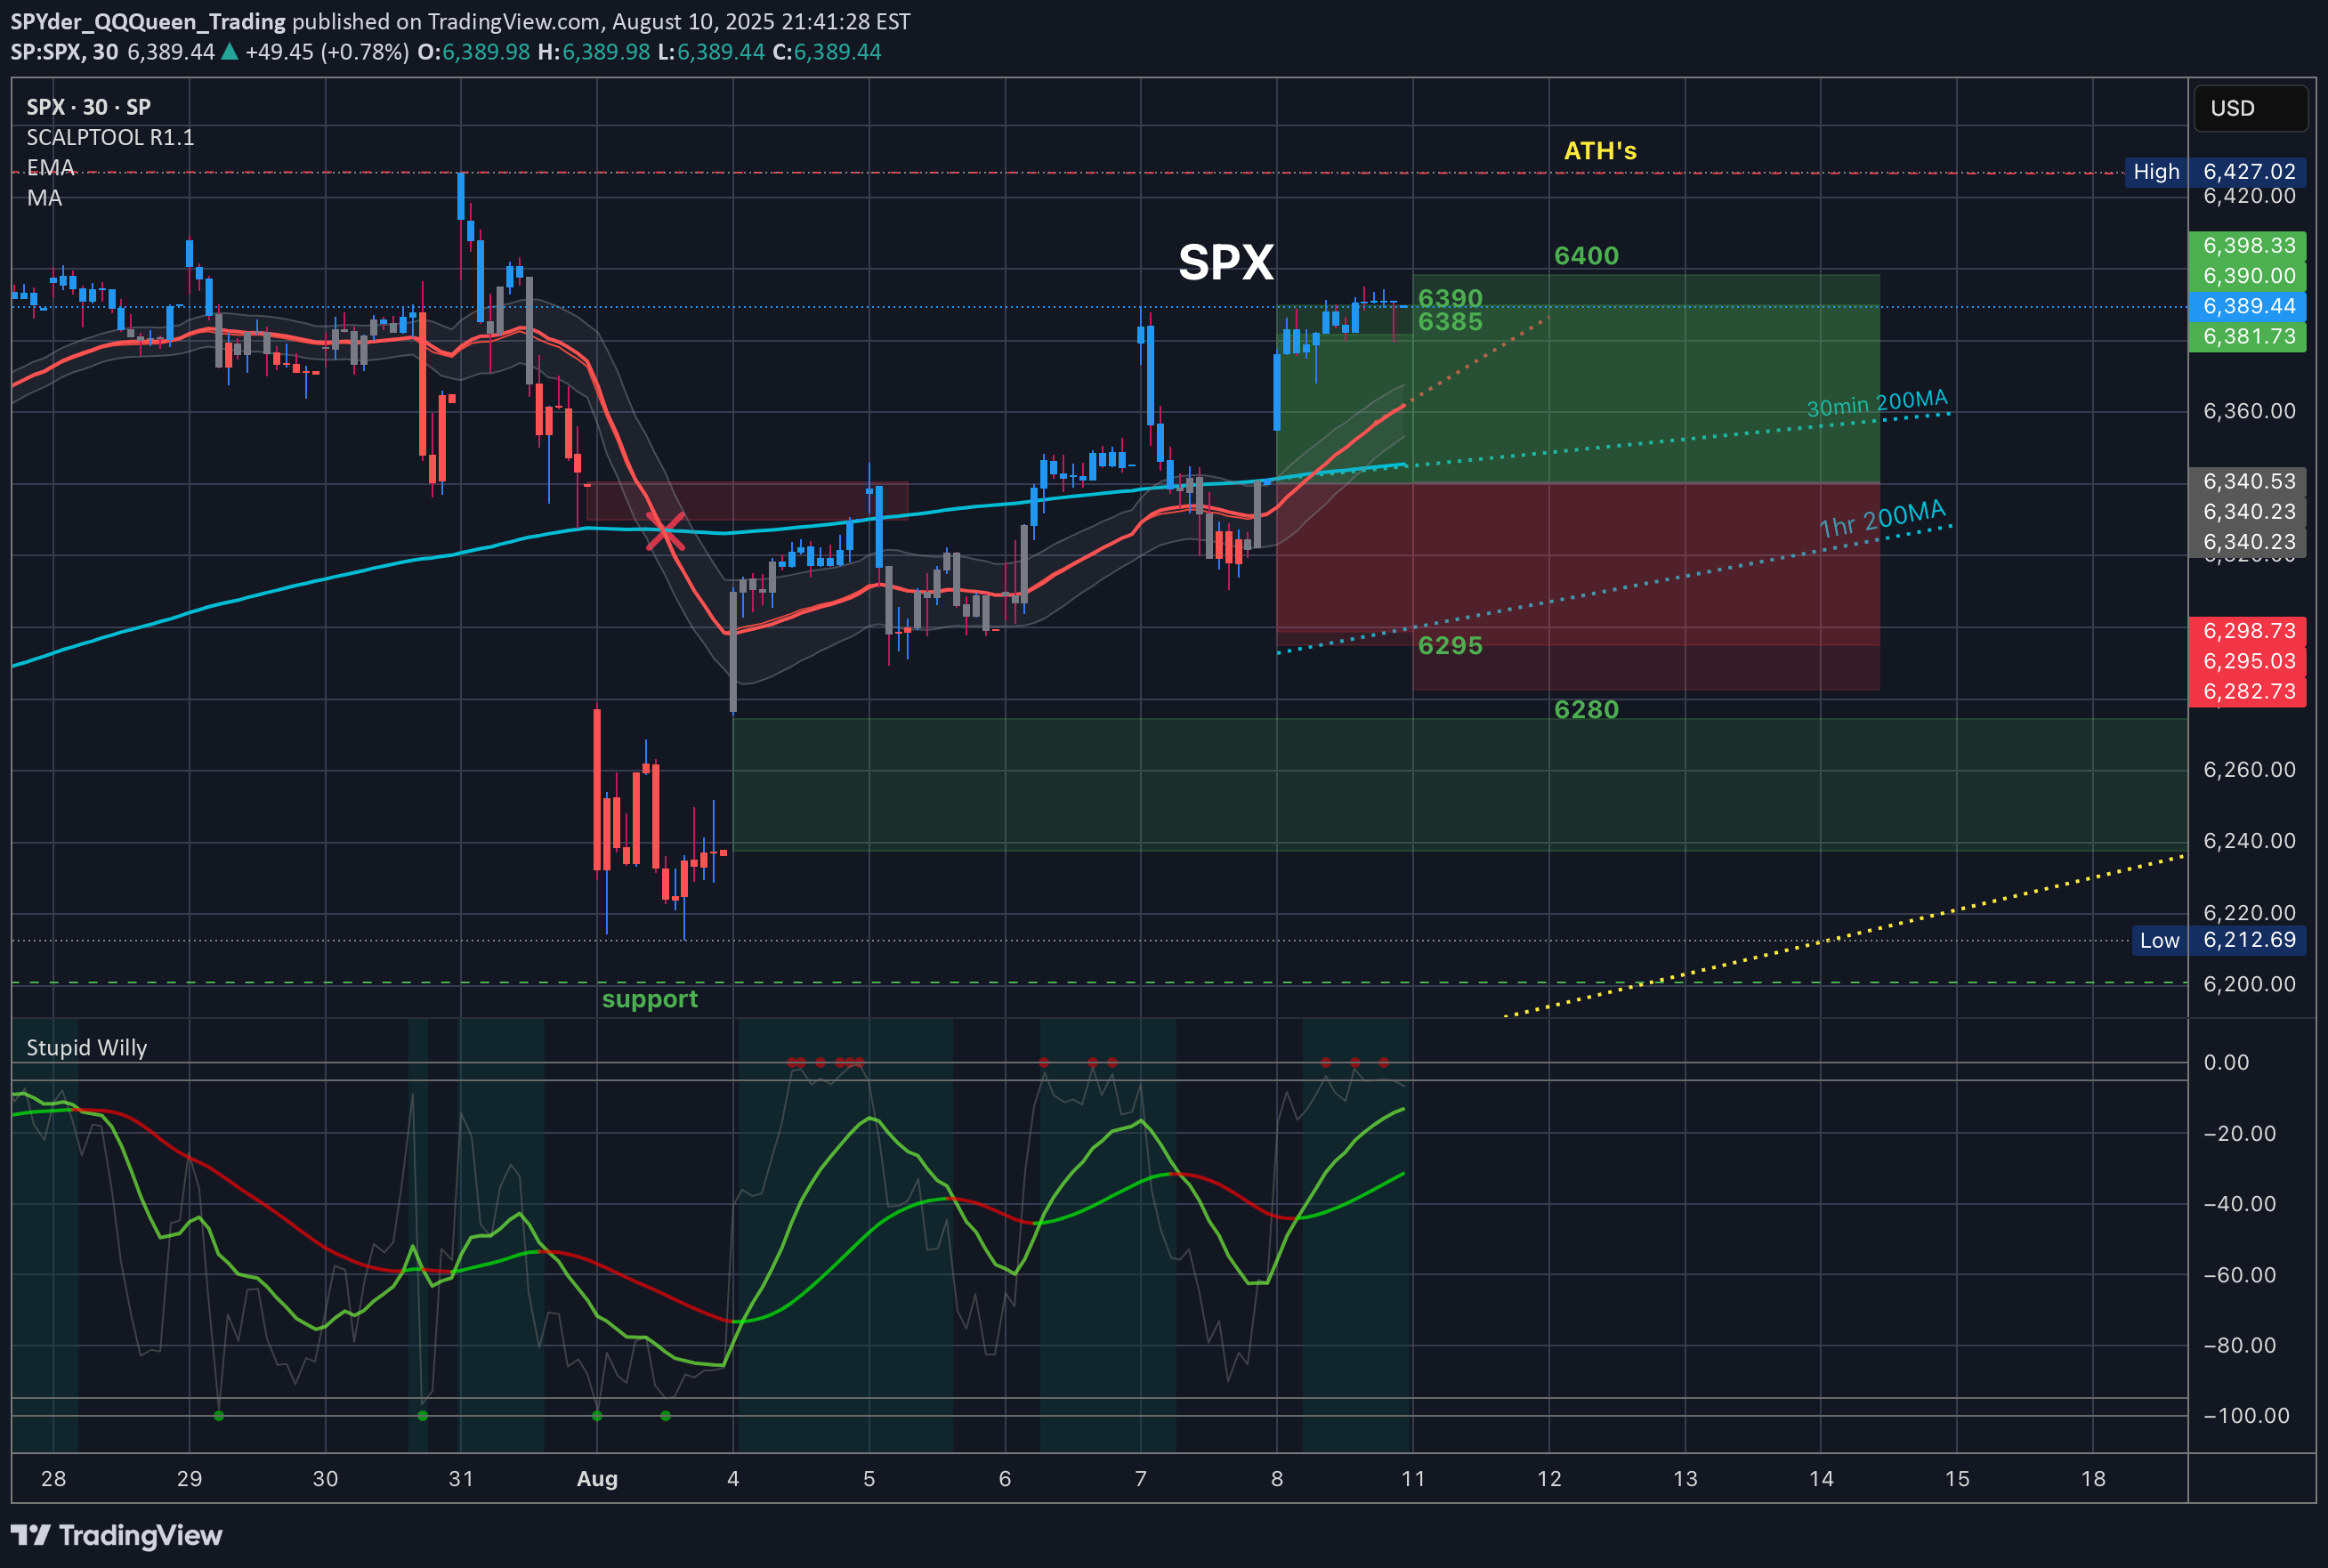
Task: Click the ATH's annotation
Action: click(x=1600, y=151)
